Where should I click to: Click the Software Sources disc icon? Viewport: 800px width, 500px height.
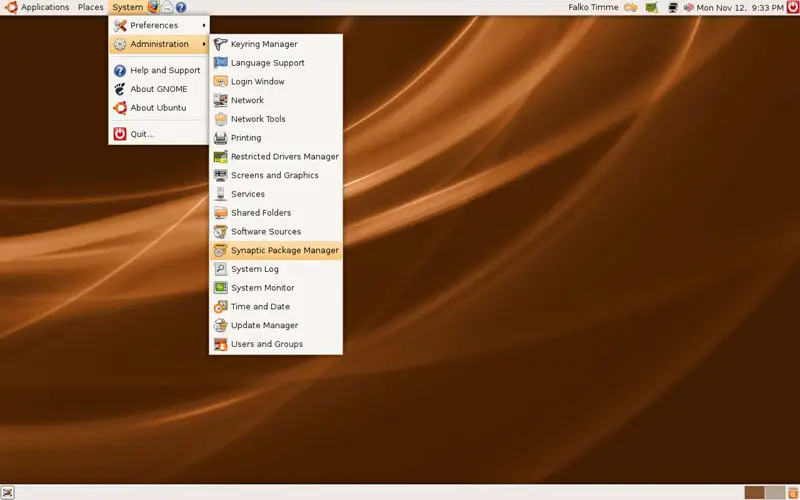[220, 232]
